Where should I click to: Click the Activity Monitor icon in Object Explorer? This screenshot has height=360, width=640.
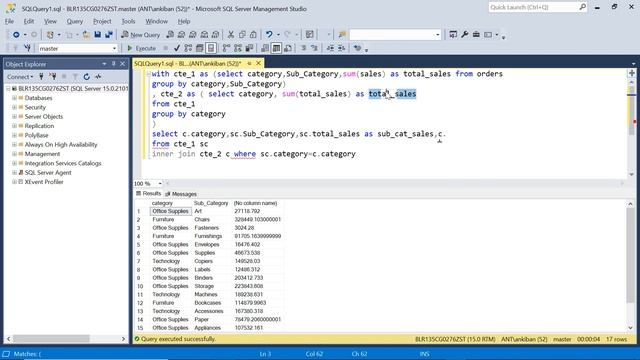(98, 76)
